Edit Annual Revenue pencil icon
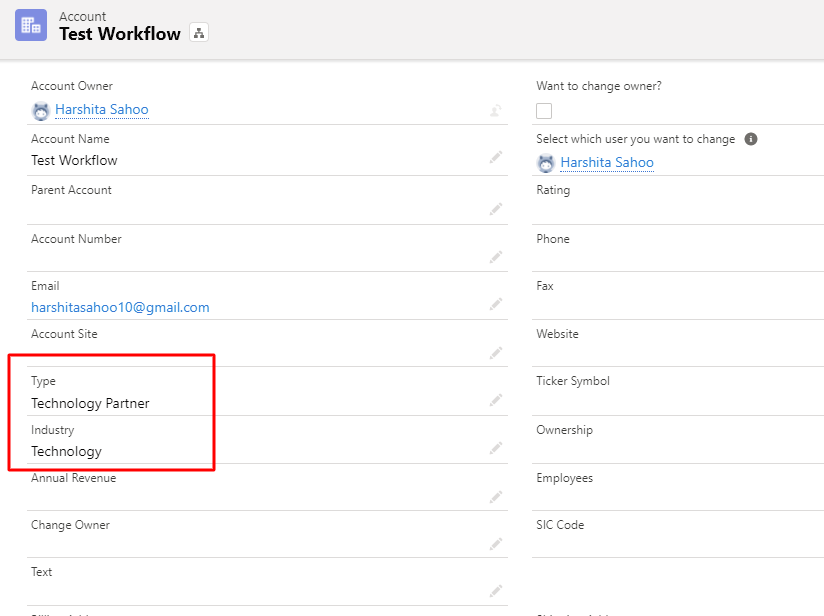Screen dimensions: 824x616 coord(496,496)
